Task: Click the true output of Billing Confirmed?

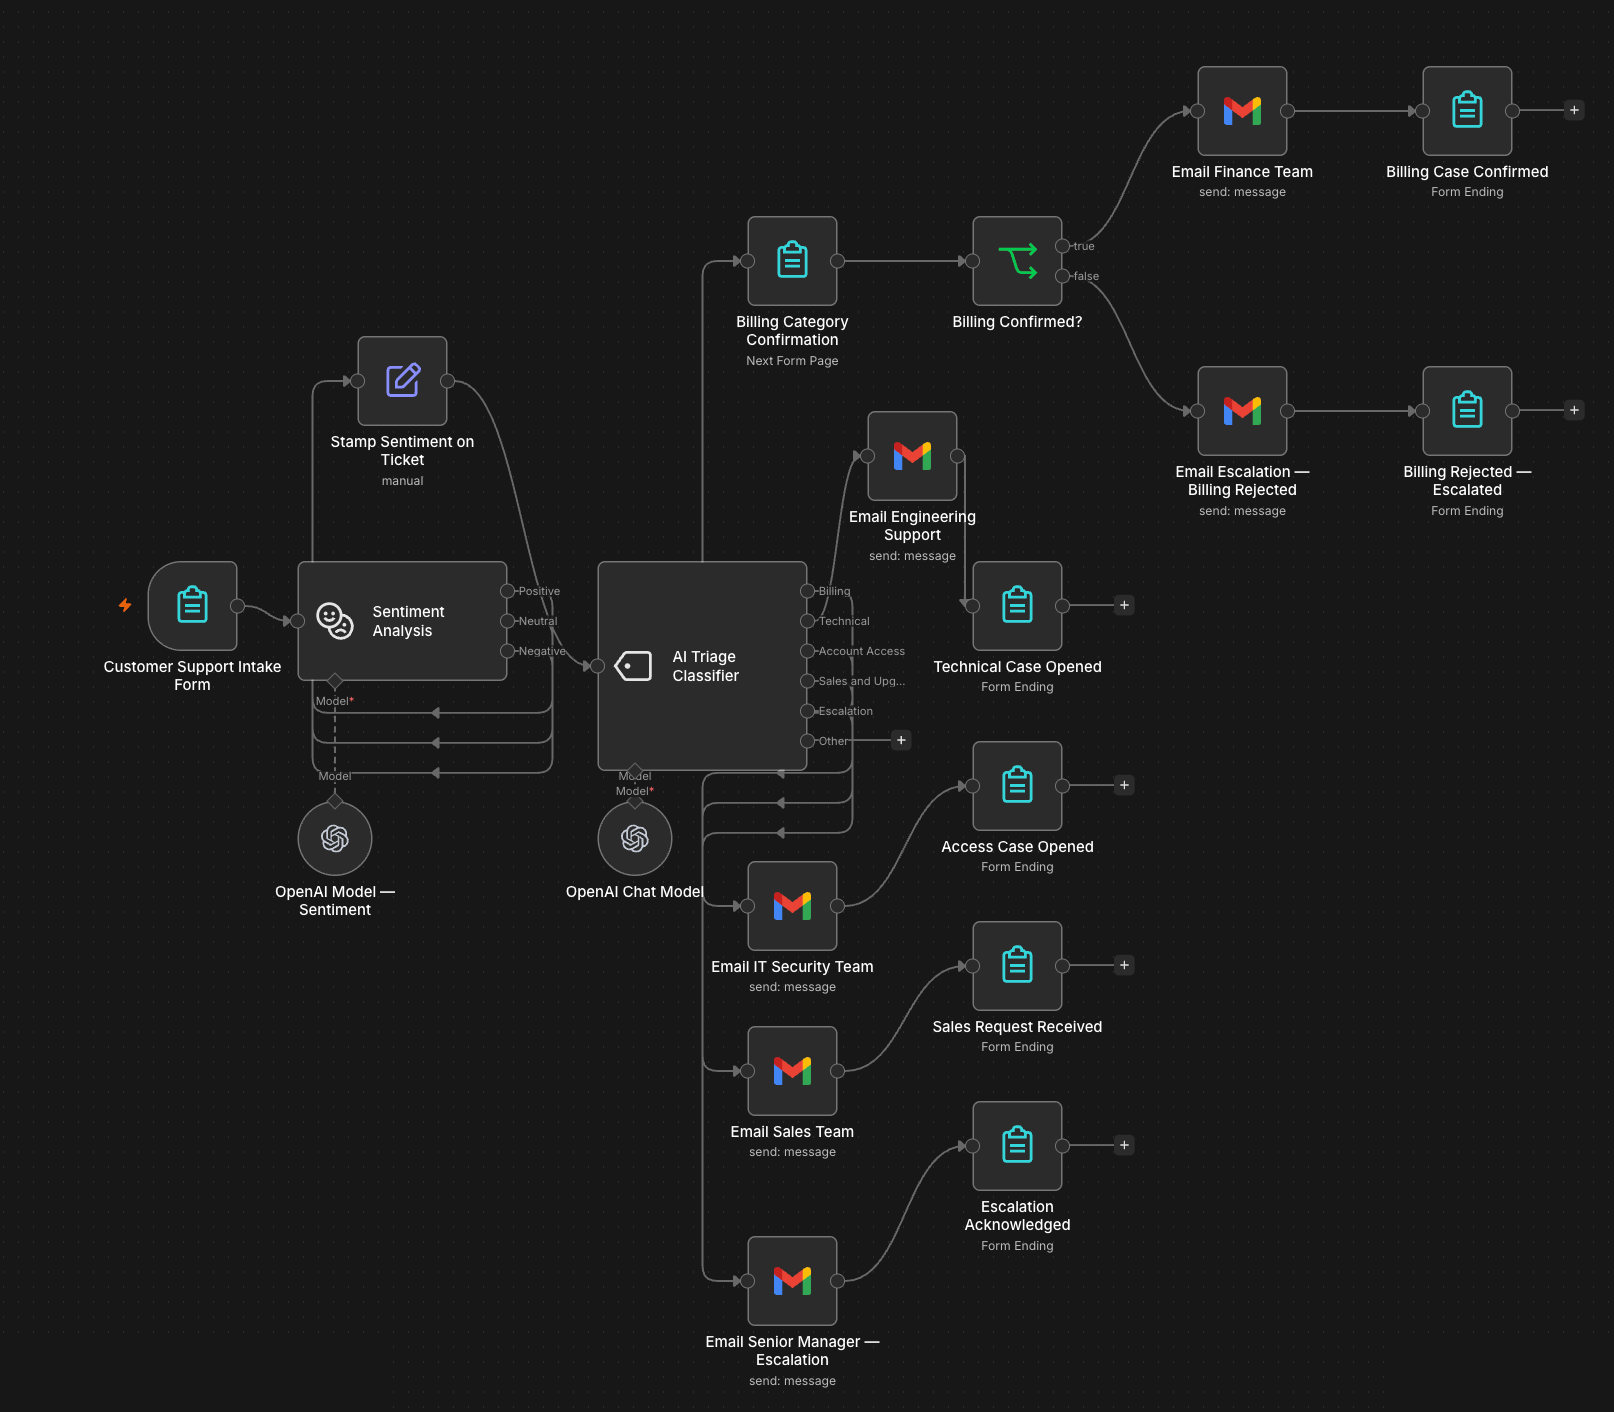Action: (1062, 246)
